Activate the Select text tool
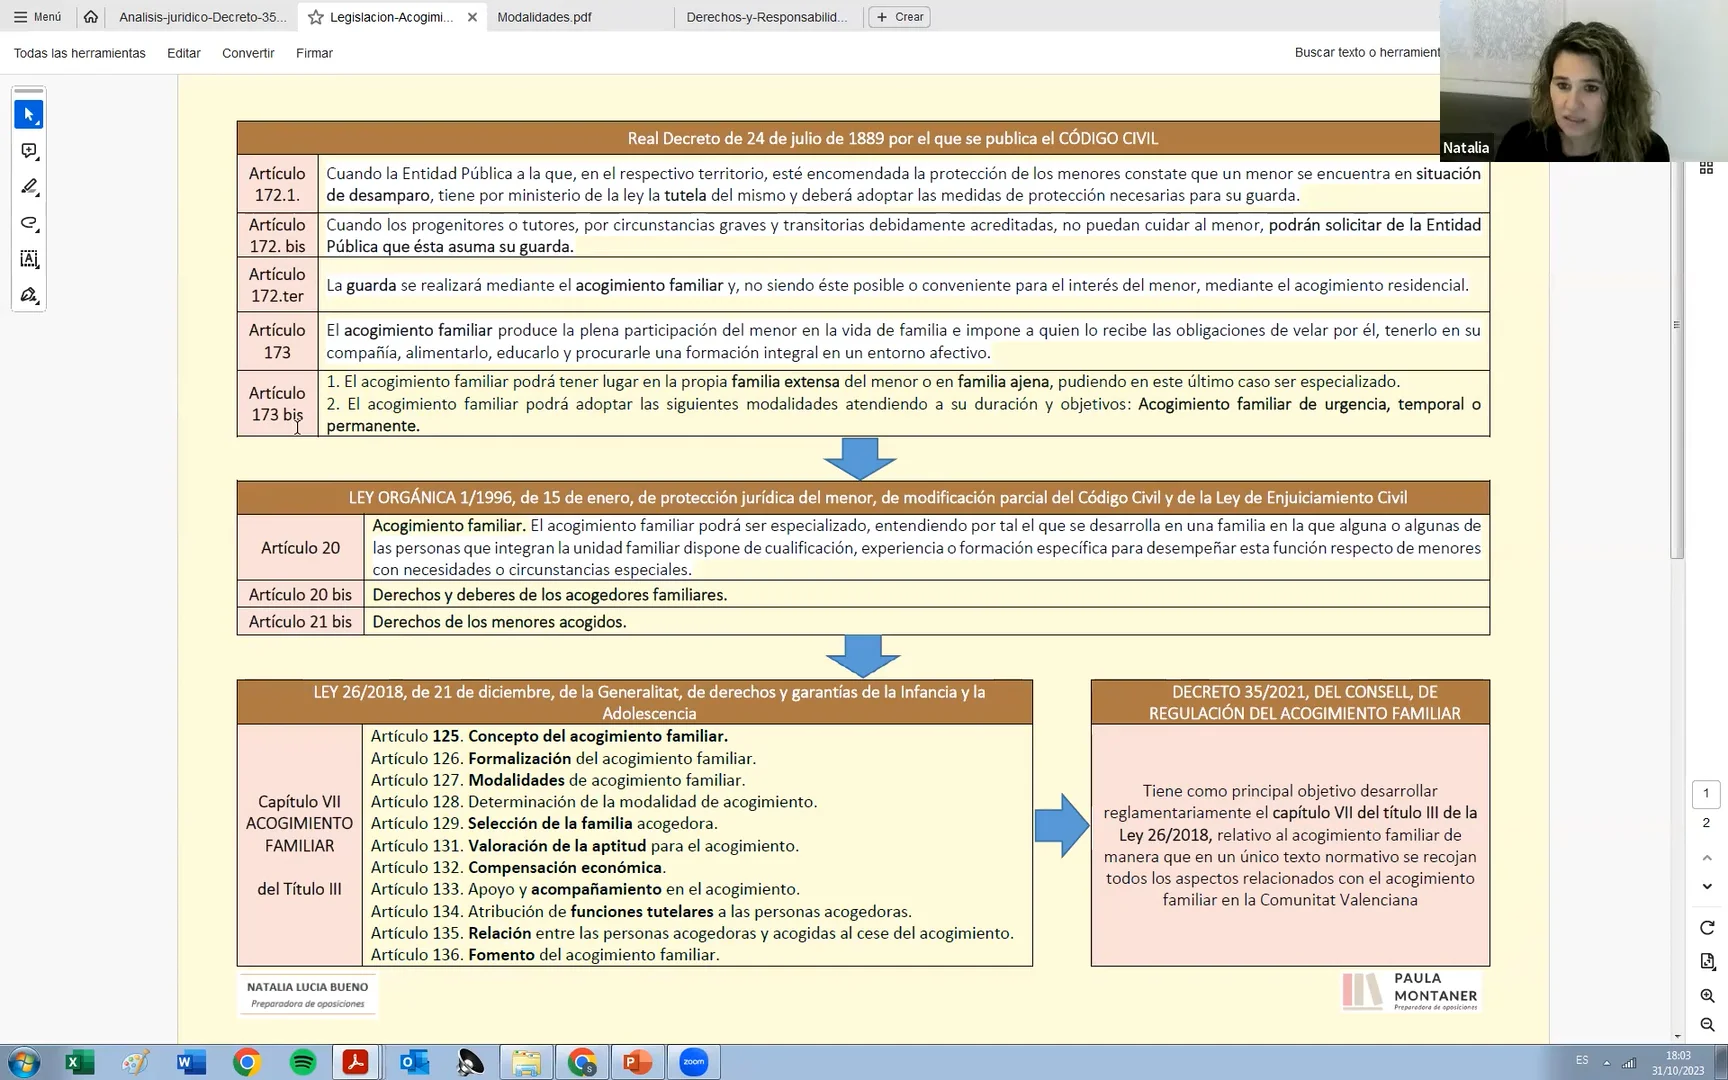The width and height of the screenshot is (1728, 1080). click(29, 259)
